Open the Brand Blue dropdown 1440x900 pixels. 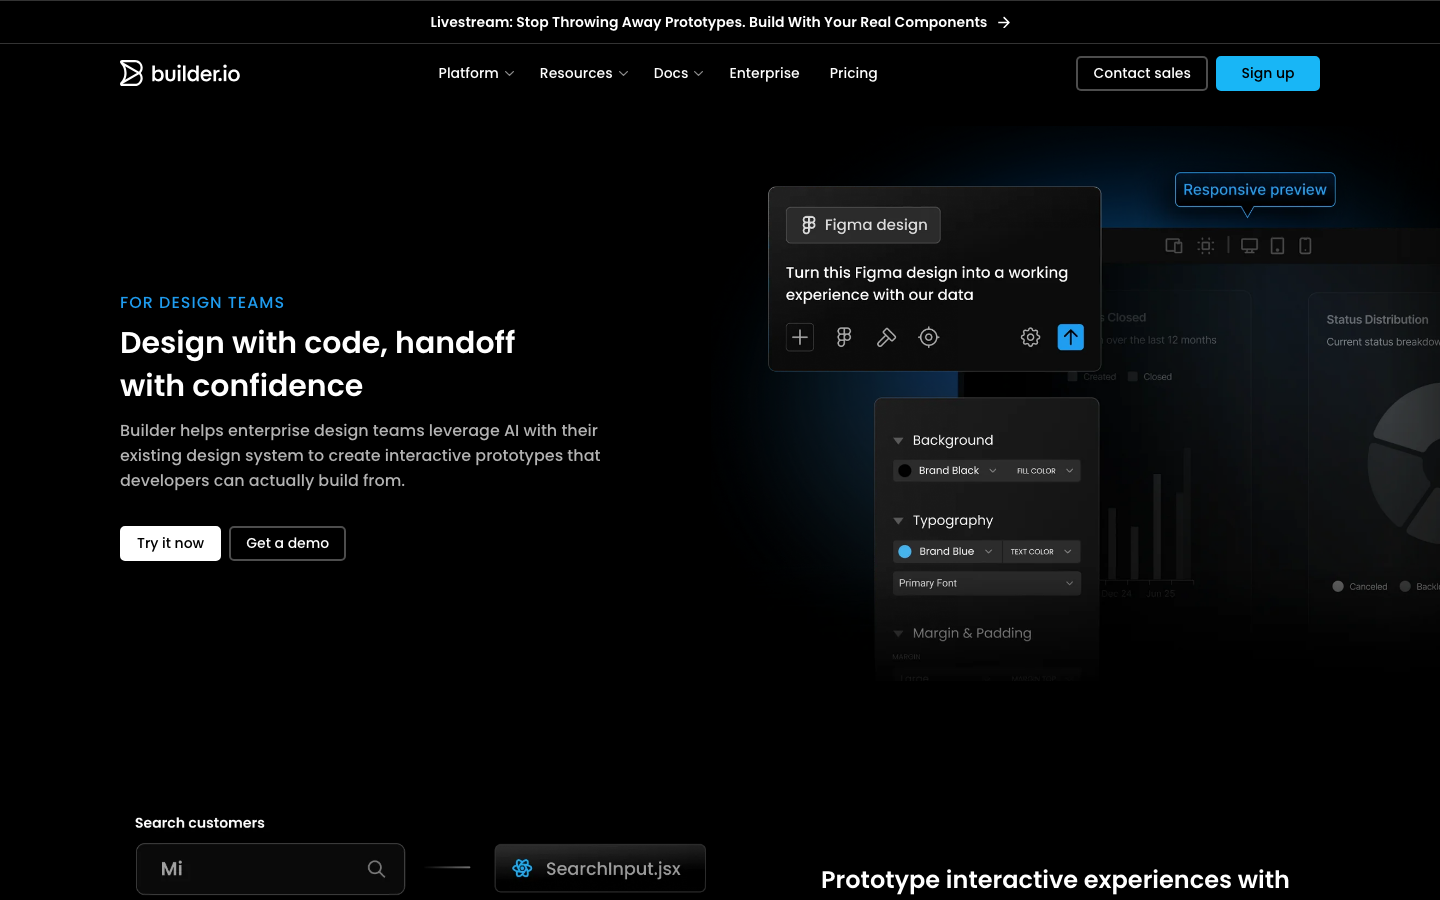(945, 551)
